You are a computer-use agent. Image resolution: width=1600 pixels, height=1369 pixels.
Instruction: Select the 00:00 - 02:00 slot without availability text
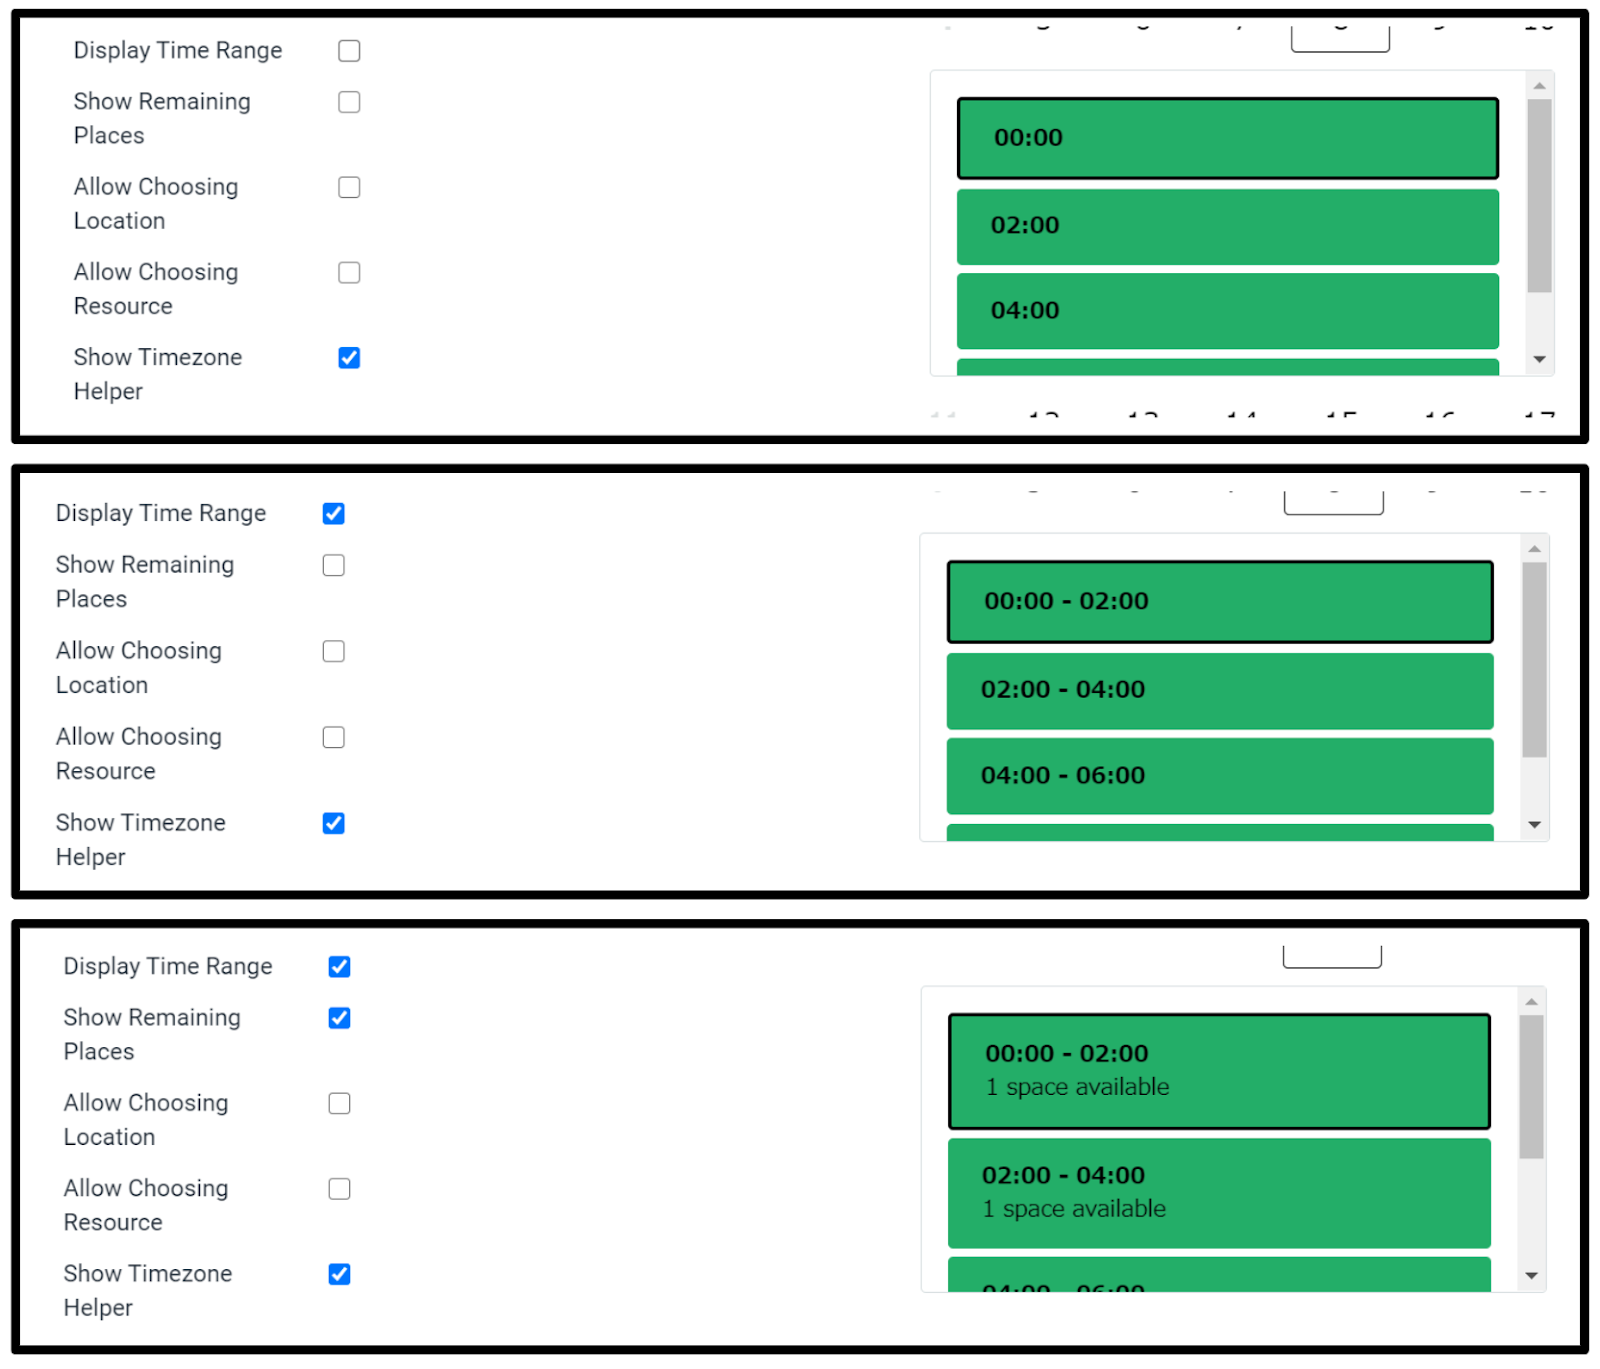click(x=1220, y=602)
